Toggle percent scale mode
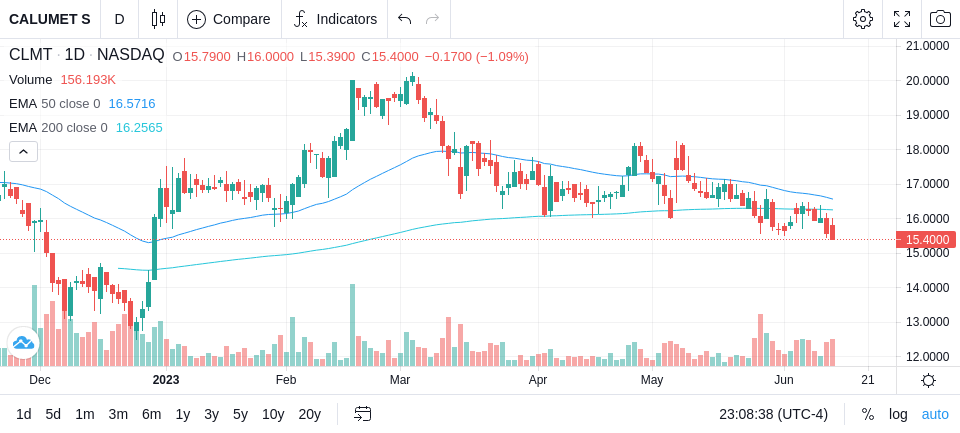The image size is (960, 433). click(x=868, y=414)
